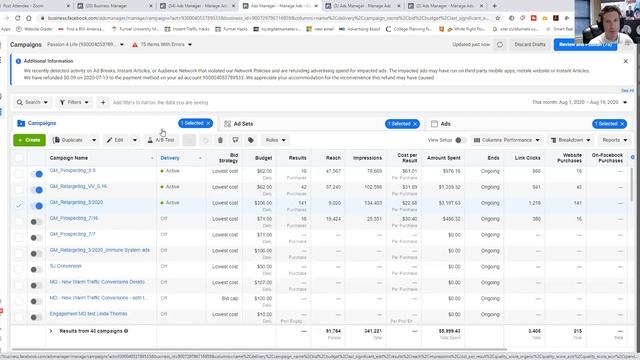
Task: Check the select-all header checkbox
Action: click(x=19, y=158)
